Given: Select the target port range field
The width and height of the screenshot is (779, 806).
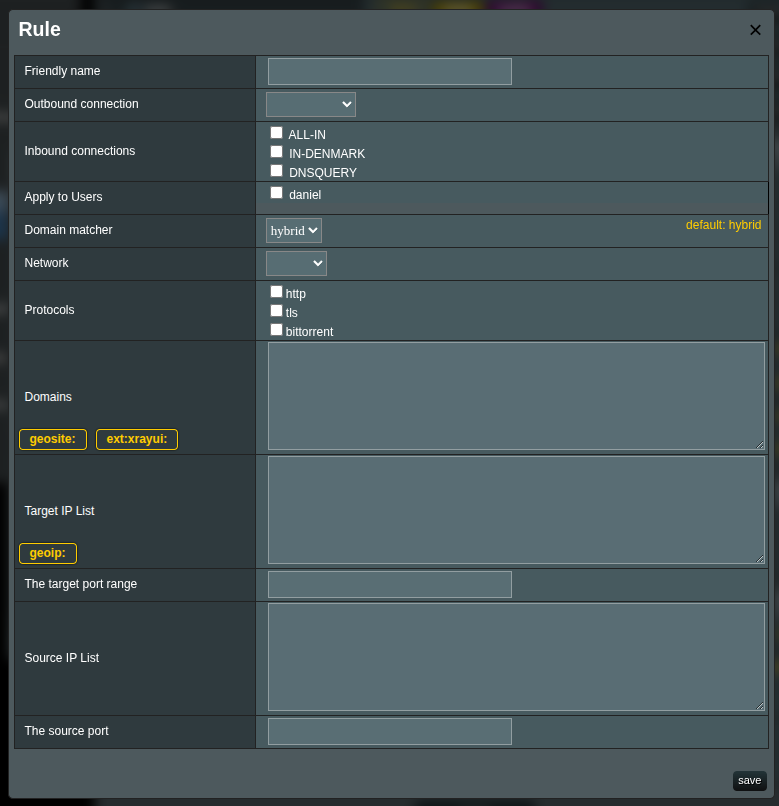Looking at the screenshot, I should 389,584.
